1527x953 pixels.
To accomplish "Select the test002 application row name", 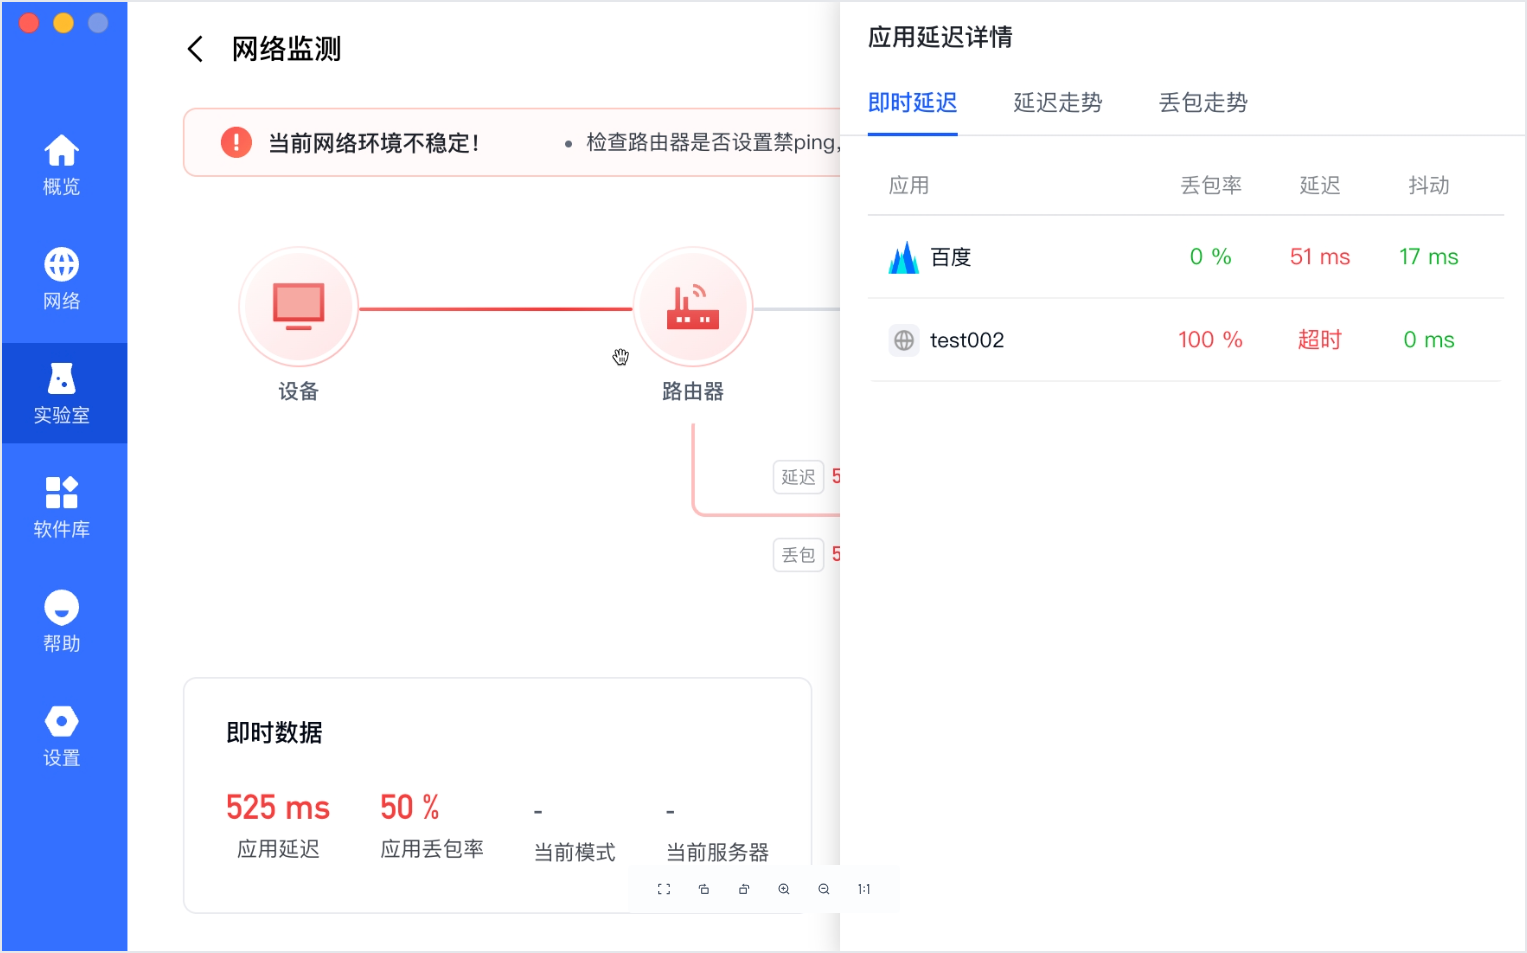I will (967, 340).
